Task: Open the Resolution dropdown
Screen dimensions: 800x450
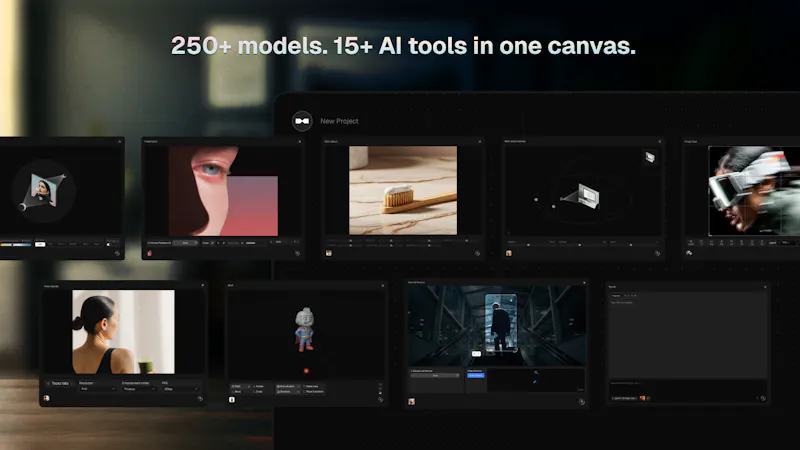Action: click(x=97, y=389)
